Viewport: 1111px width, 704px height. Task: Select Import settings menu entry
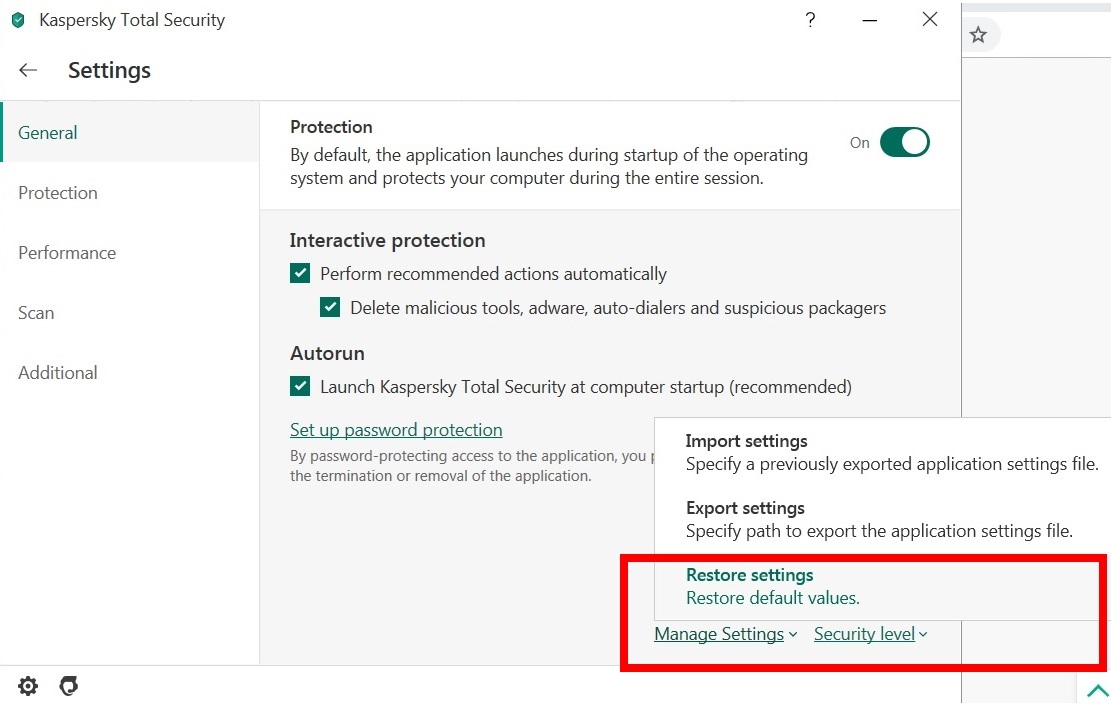(746, 452)
